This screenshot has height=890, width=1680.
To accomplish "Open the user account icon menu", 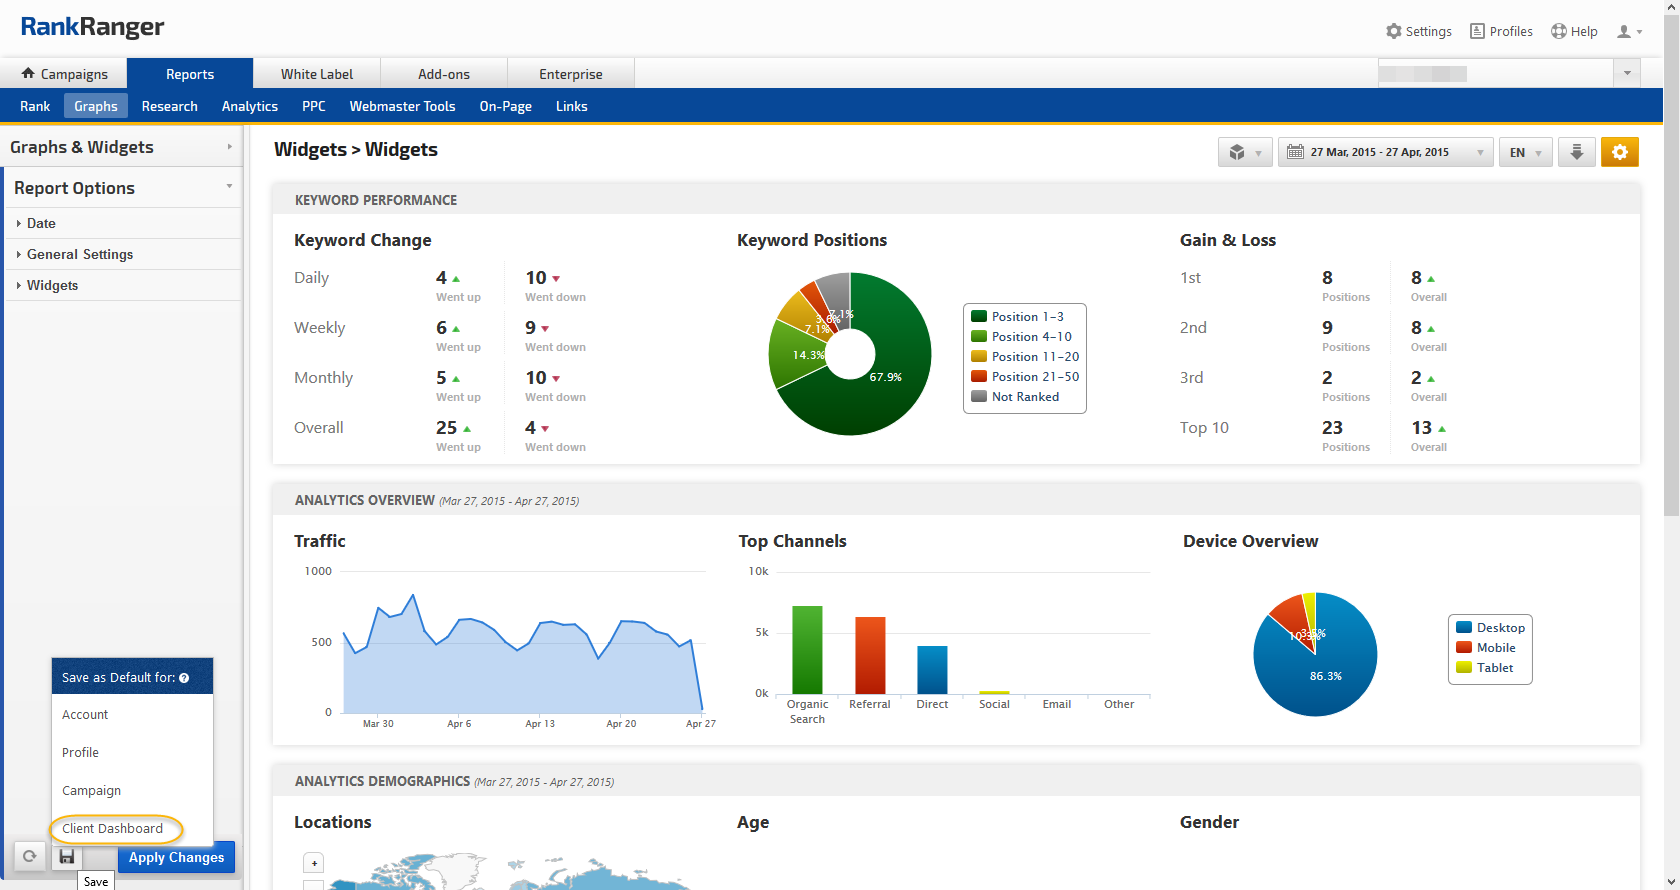I will (1629, 32).
